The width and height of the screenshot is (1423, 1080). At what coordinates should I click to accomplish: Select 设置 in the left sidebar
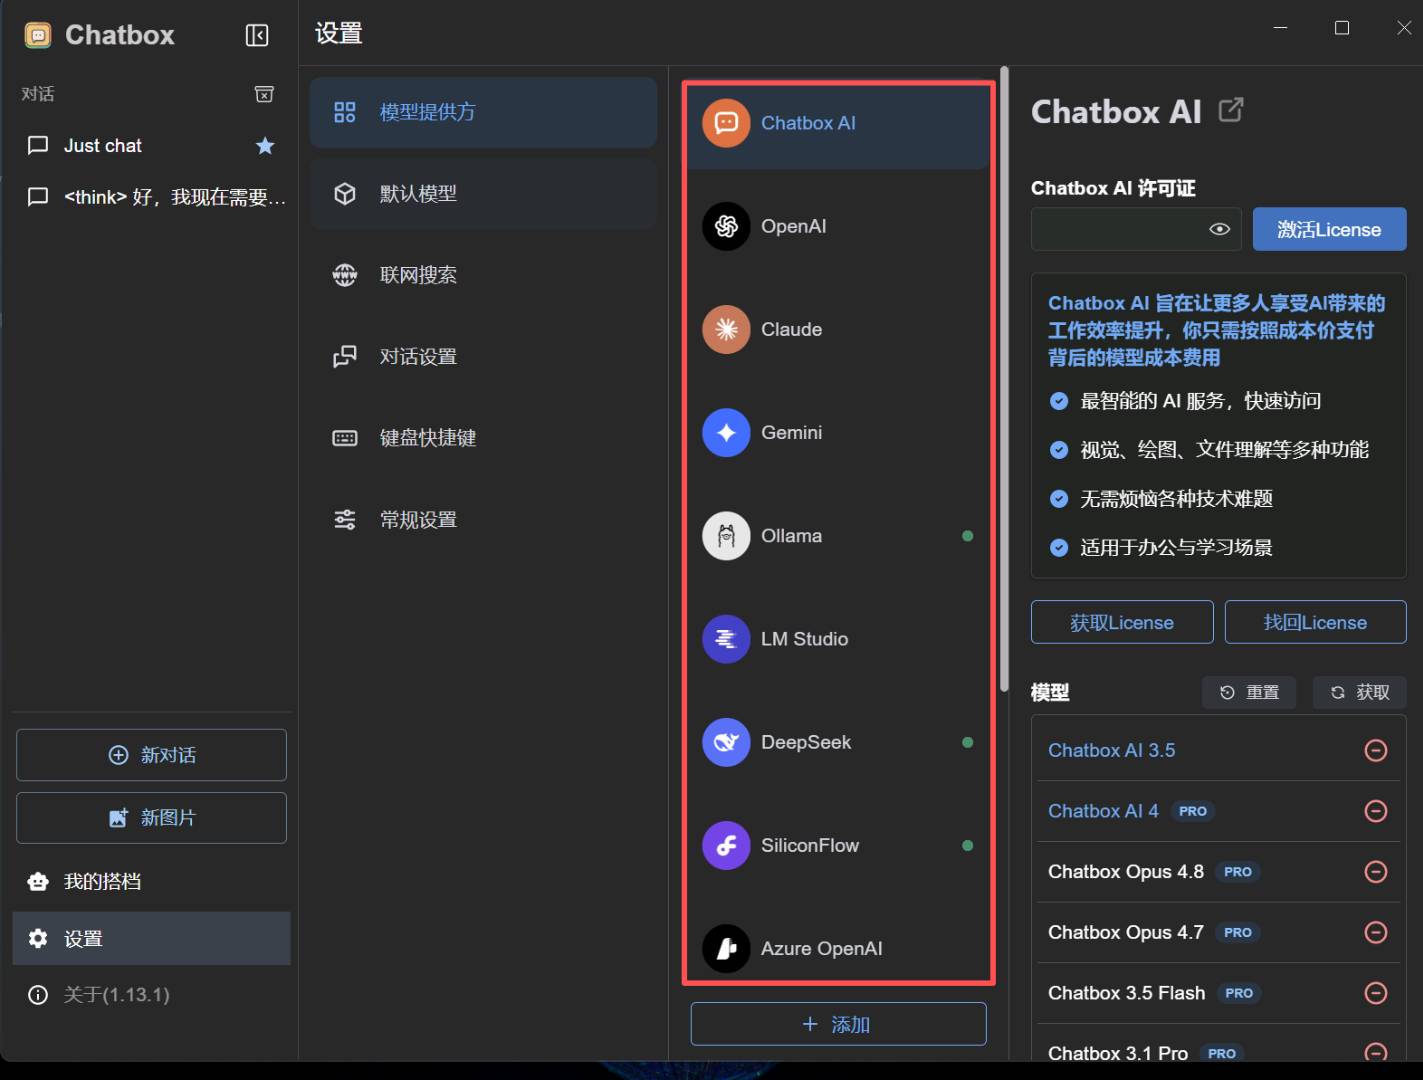tap(151, 938)
